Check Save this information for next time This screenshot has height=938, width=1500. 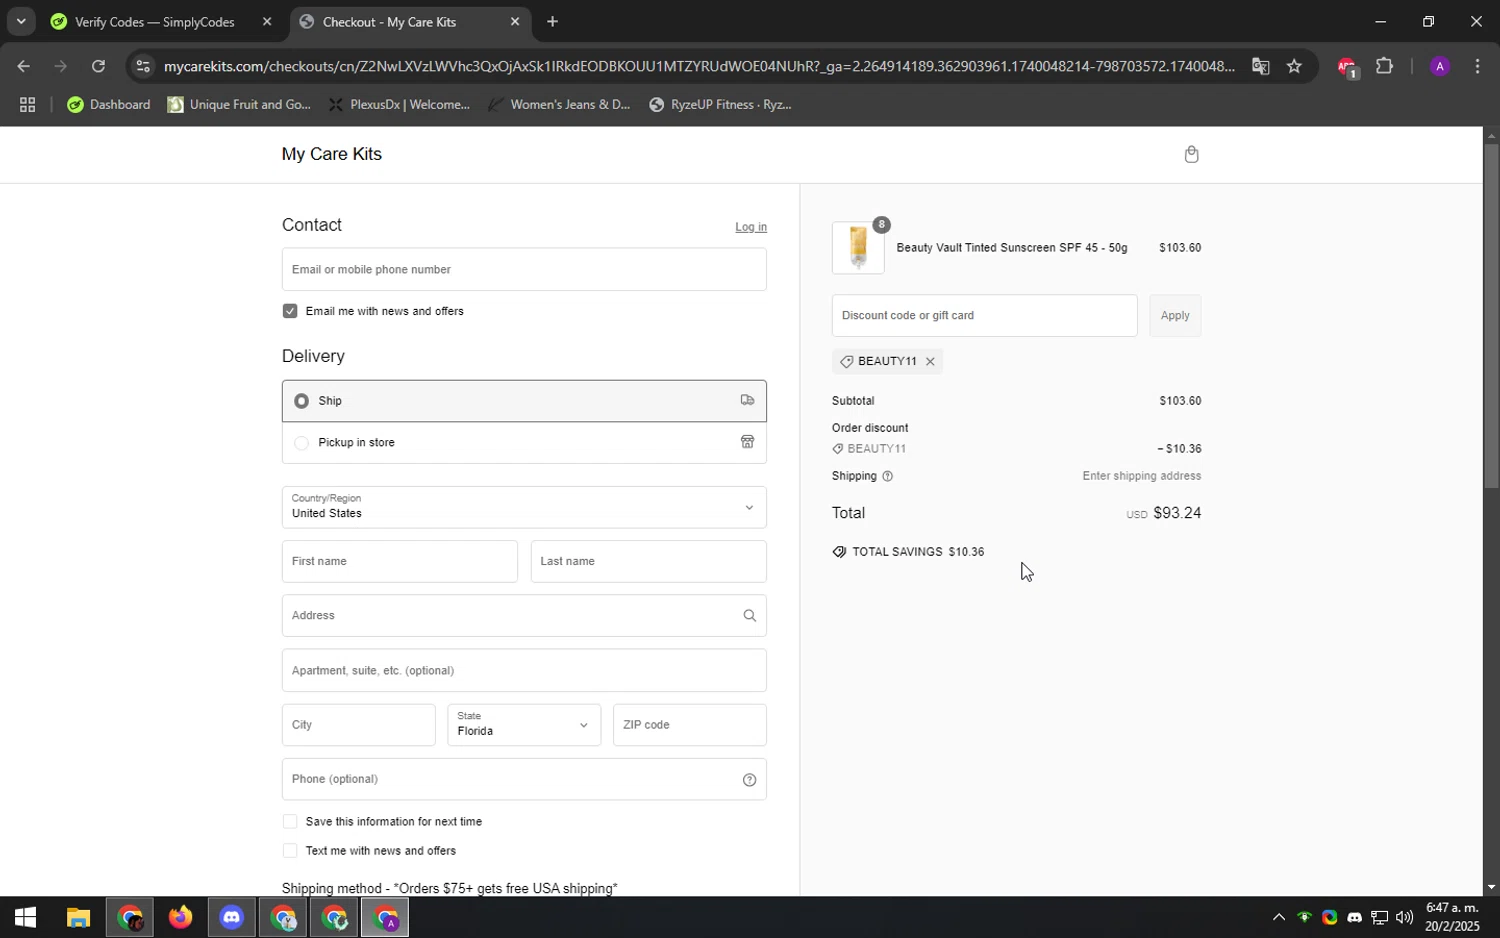(290, 822)
